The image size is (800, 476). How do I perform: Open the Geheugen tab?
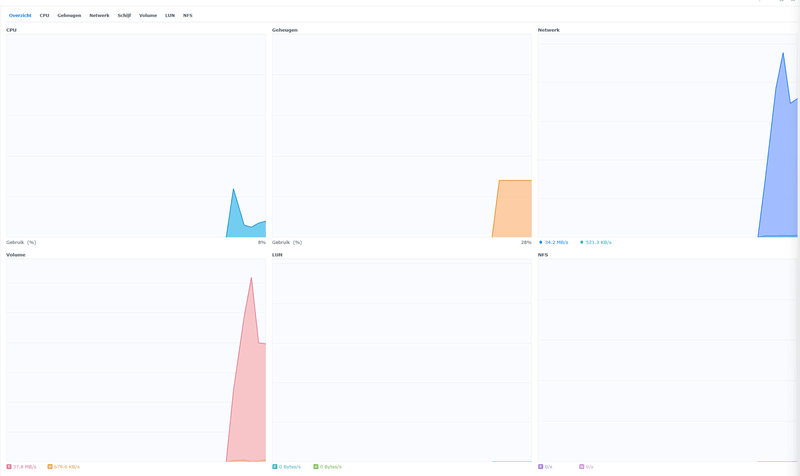click(69, 15)
